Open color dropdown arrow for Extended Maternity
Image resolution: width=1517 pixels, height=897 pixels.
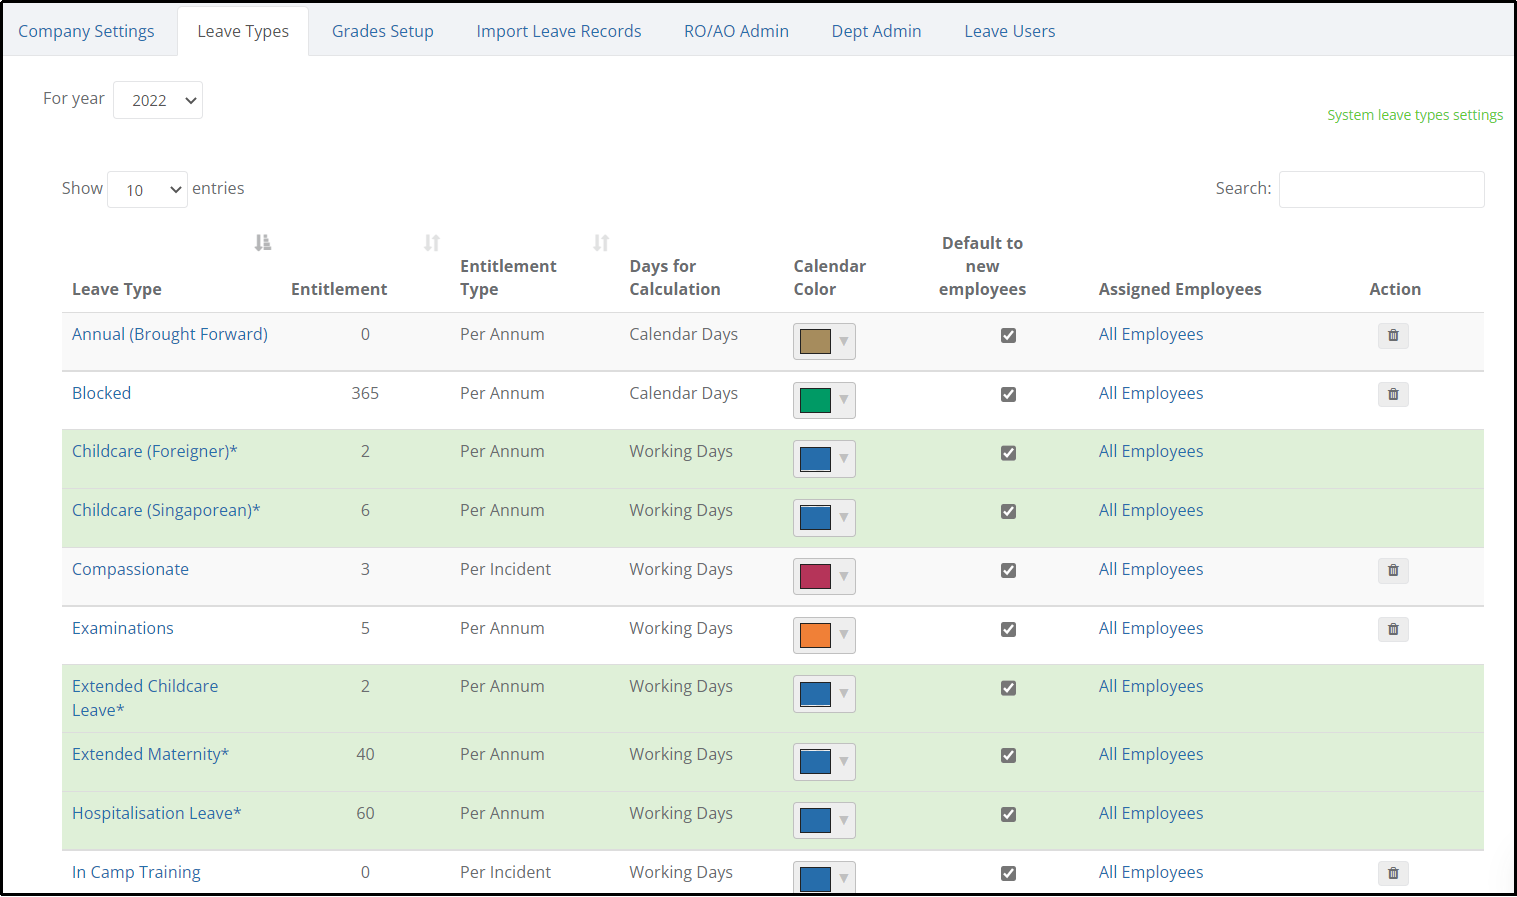click(x=844, y=762)
